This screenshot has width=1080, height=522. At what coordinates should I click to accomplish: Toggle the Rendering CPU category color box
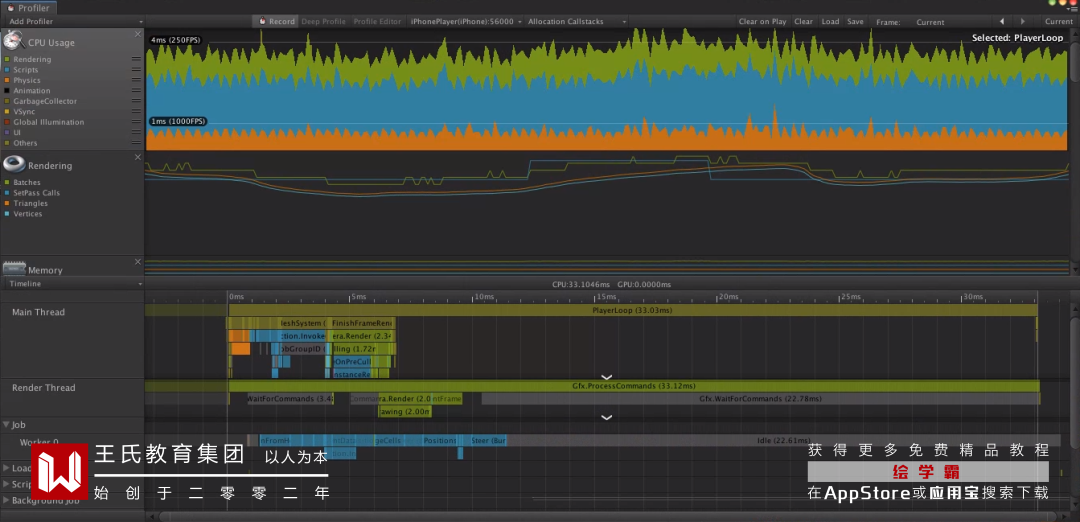[7, 59]
